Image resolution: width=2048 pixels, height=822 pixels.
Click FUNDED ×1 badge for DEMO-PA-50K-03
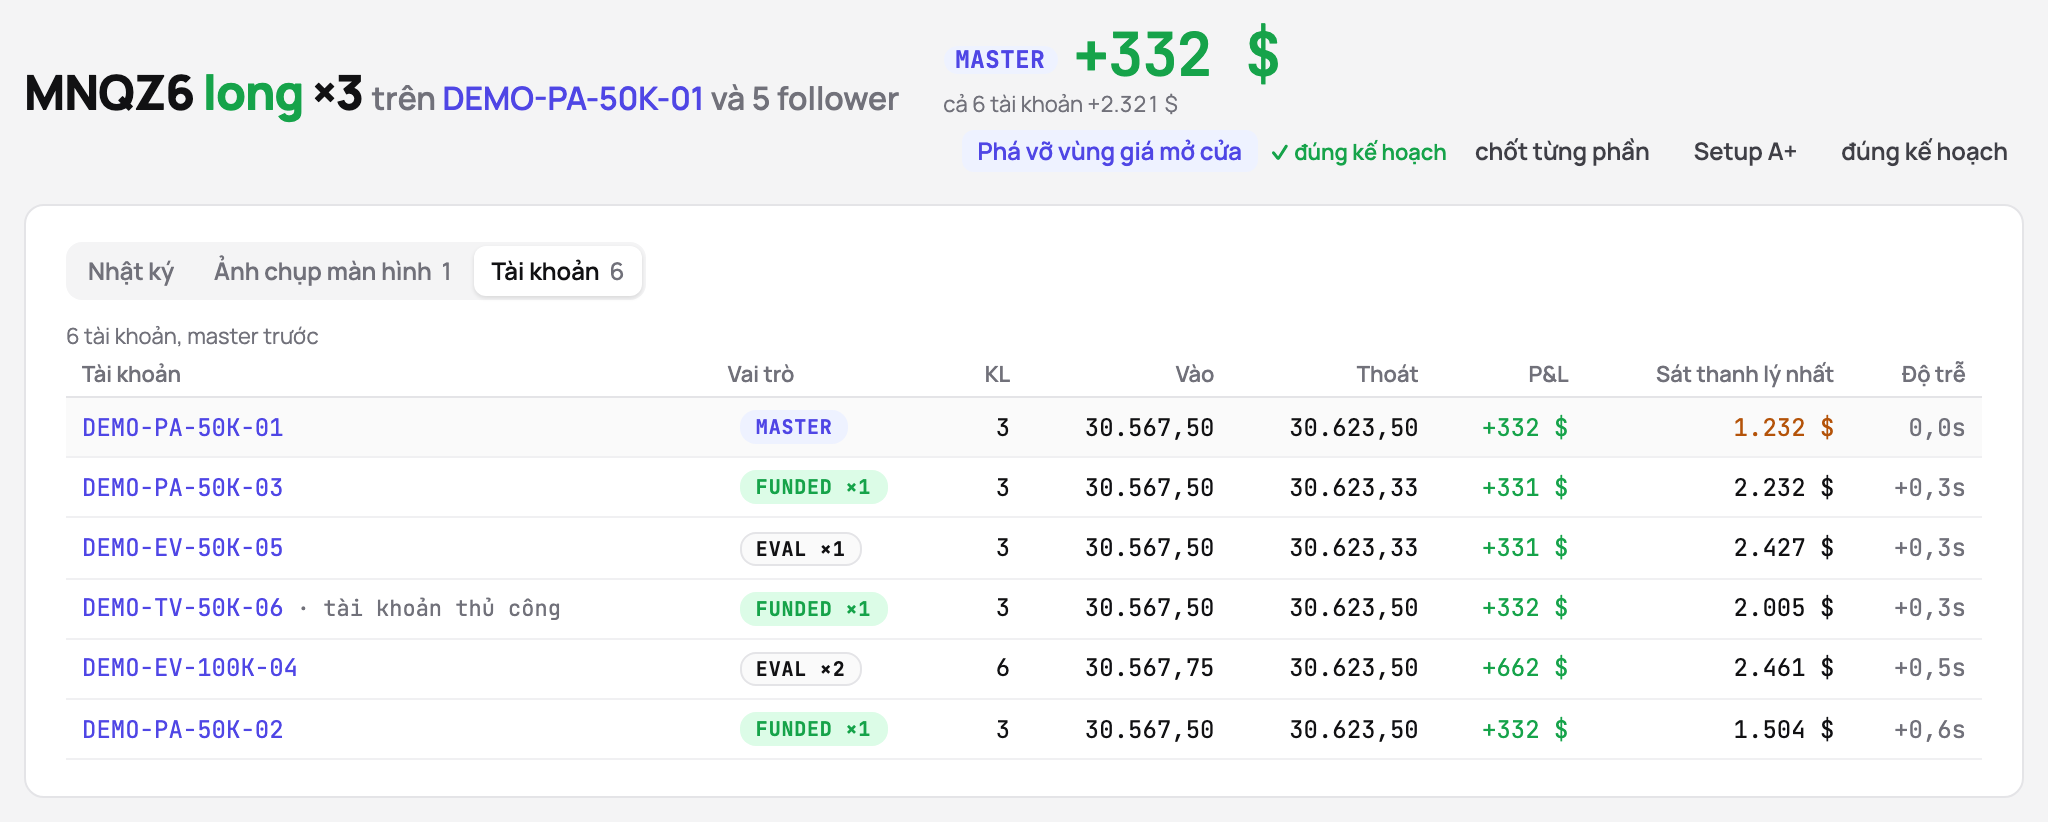[x=813, y=487]
